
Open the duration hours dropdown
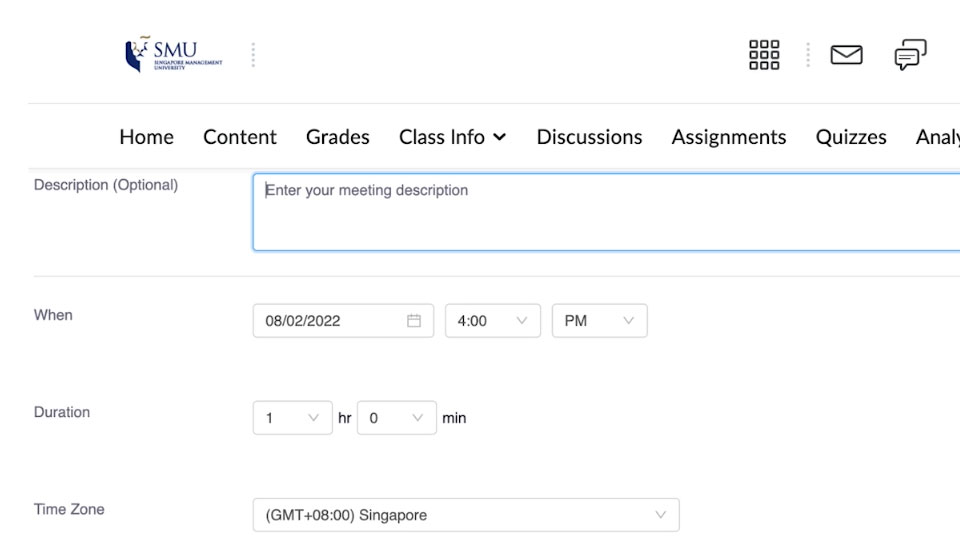pyautogui.click(x=293, y=418)
